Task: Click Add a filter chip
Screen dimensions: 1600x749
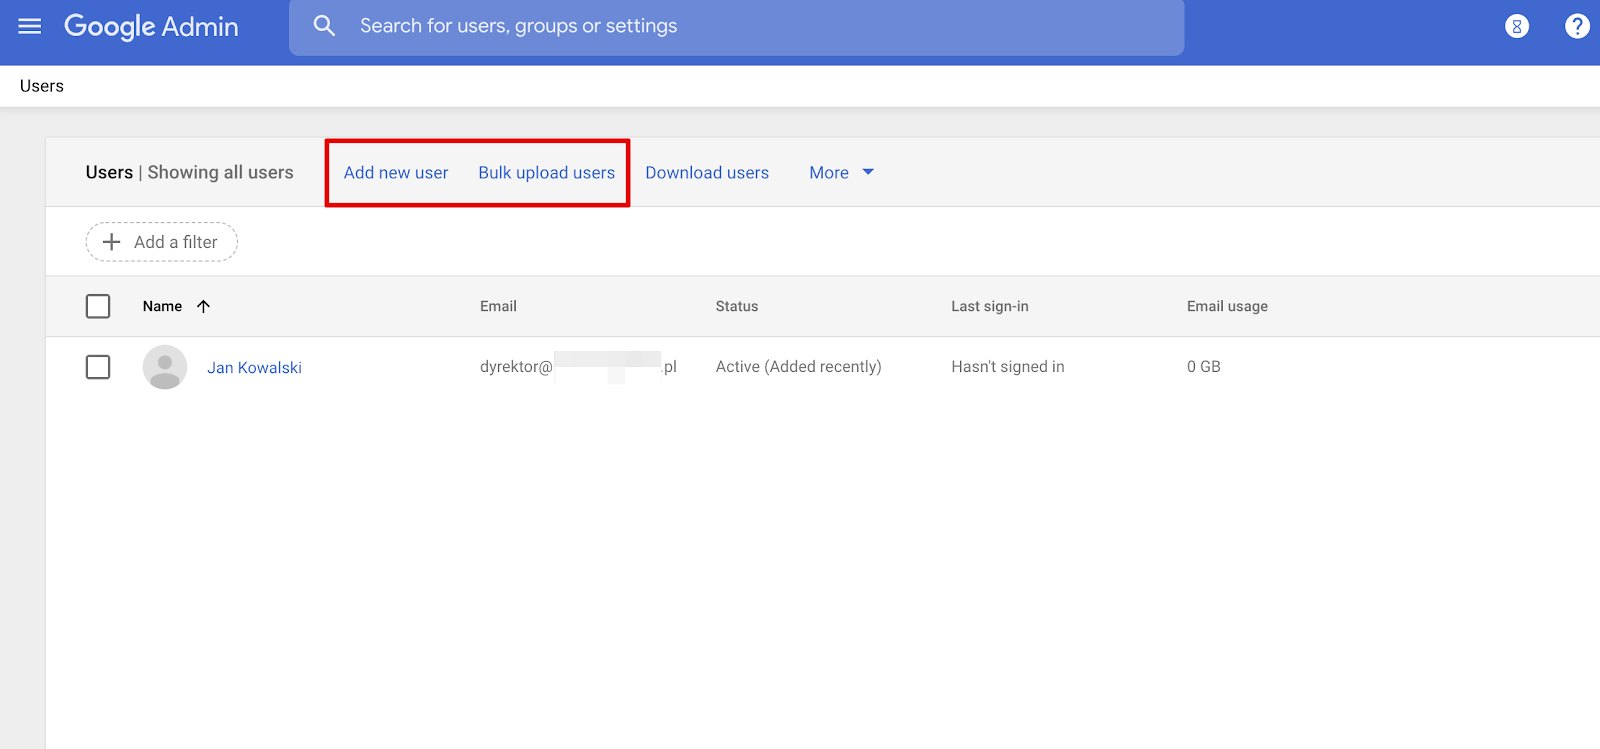Action: [162, 242]
